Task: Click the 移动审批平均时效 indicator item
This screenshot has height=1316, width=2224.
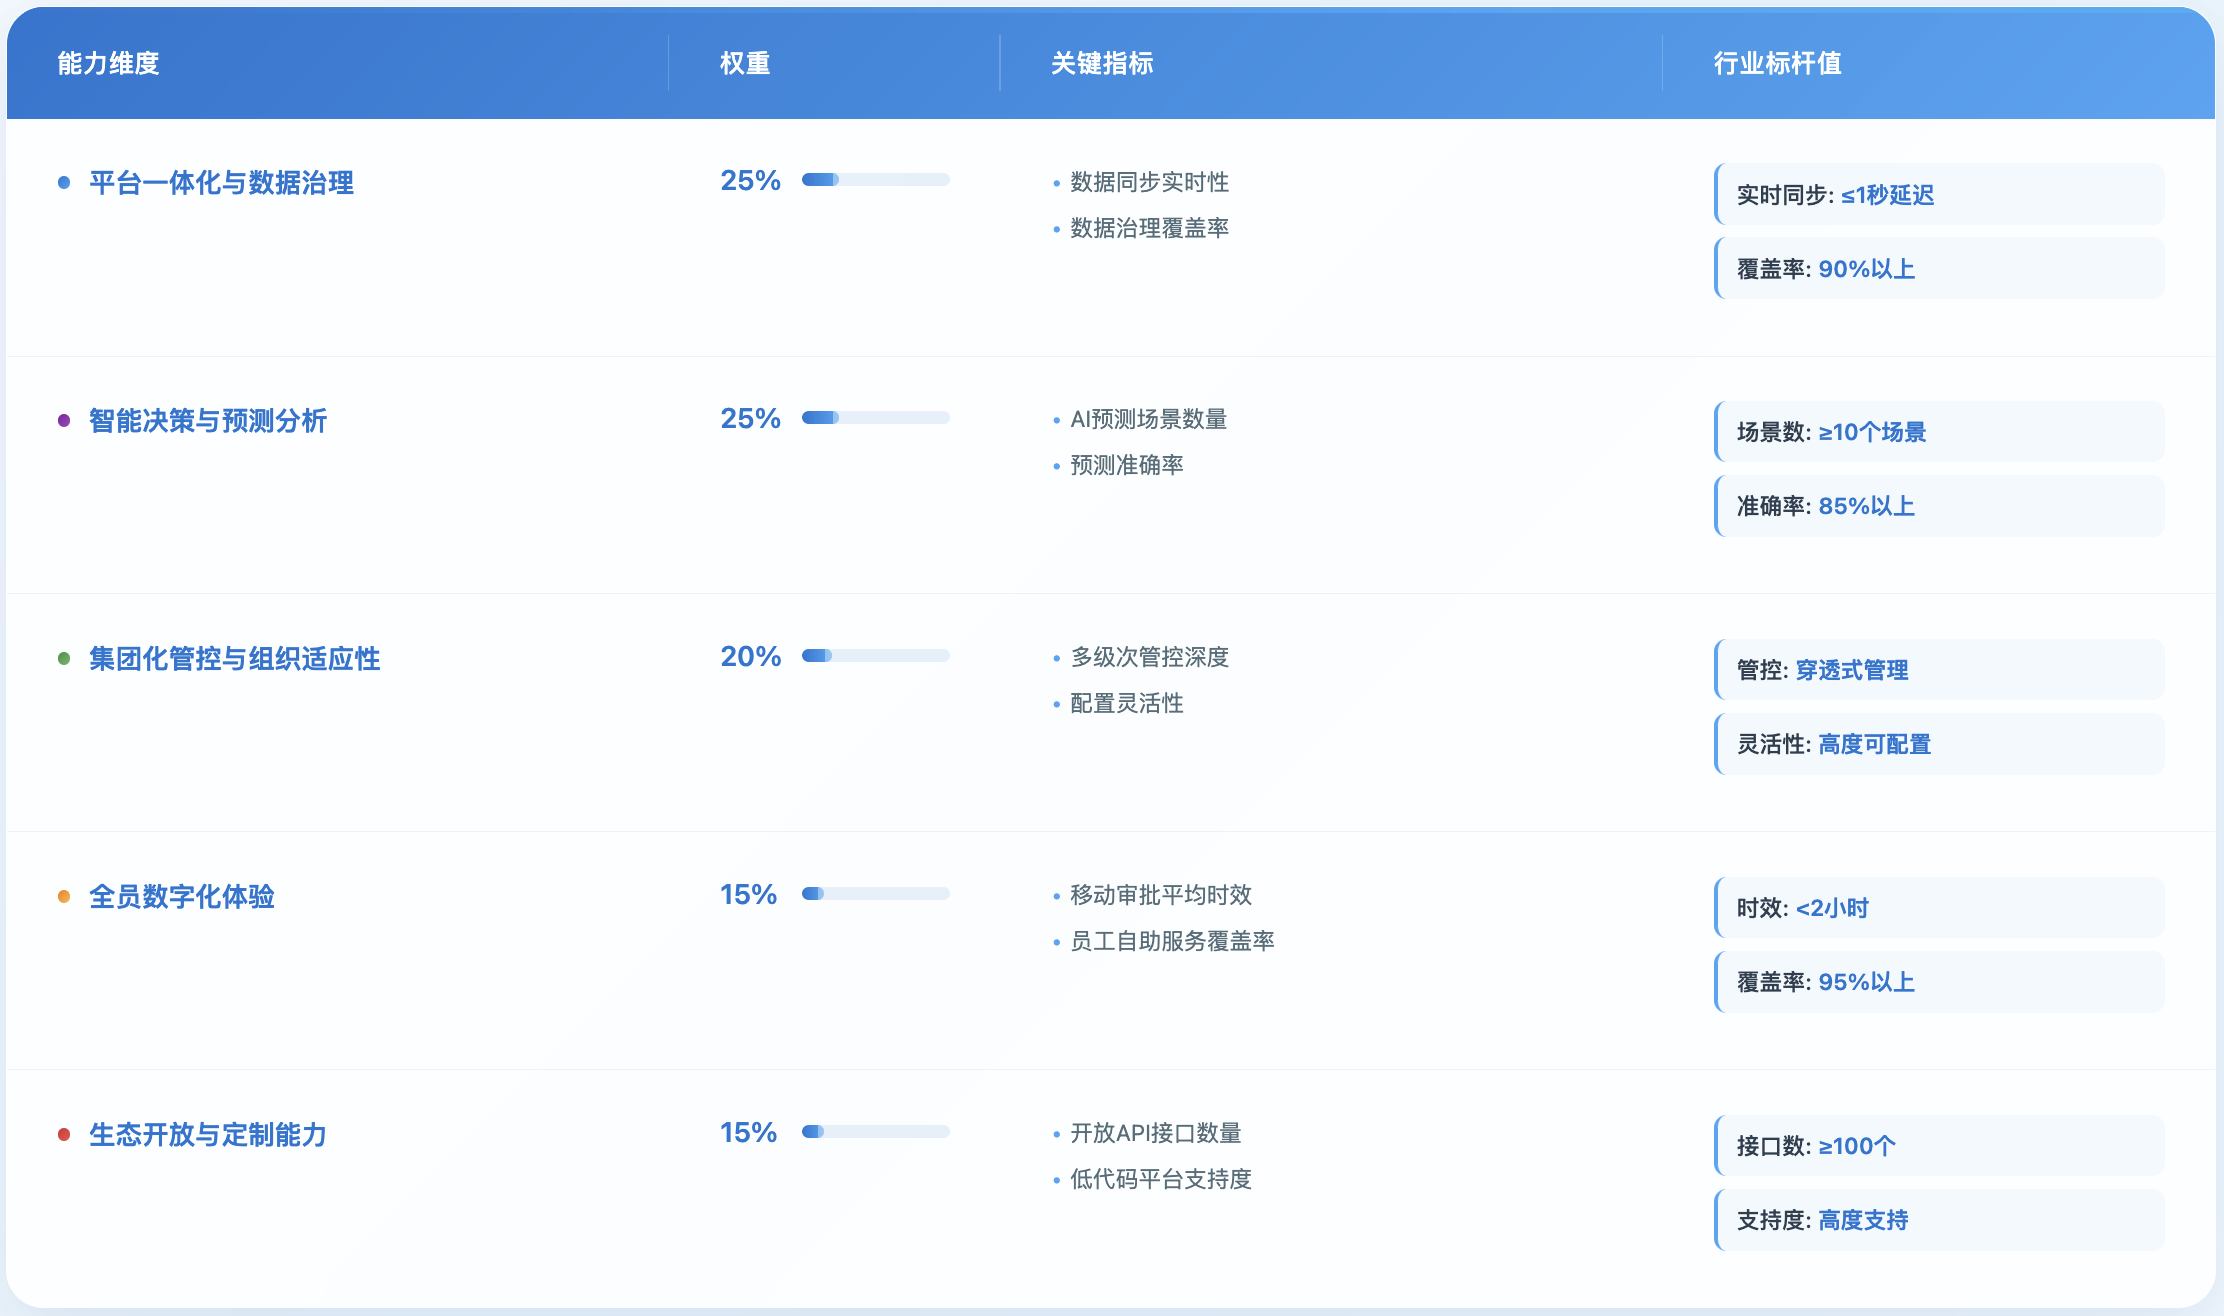Action: click(x=1160, y=895)
